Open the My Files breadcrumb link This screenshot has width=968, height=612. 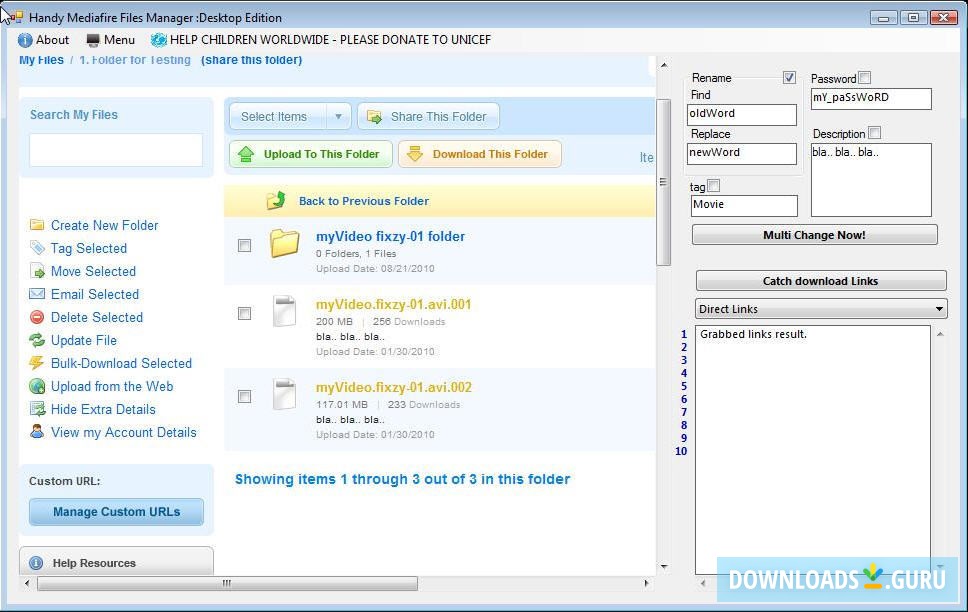(41, 60)
